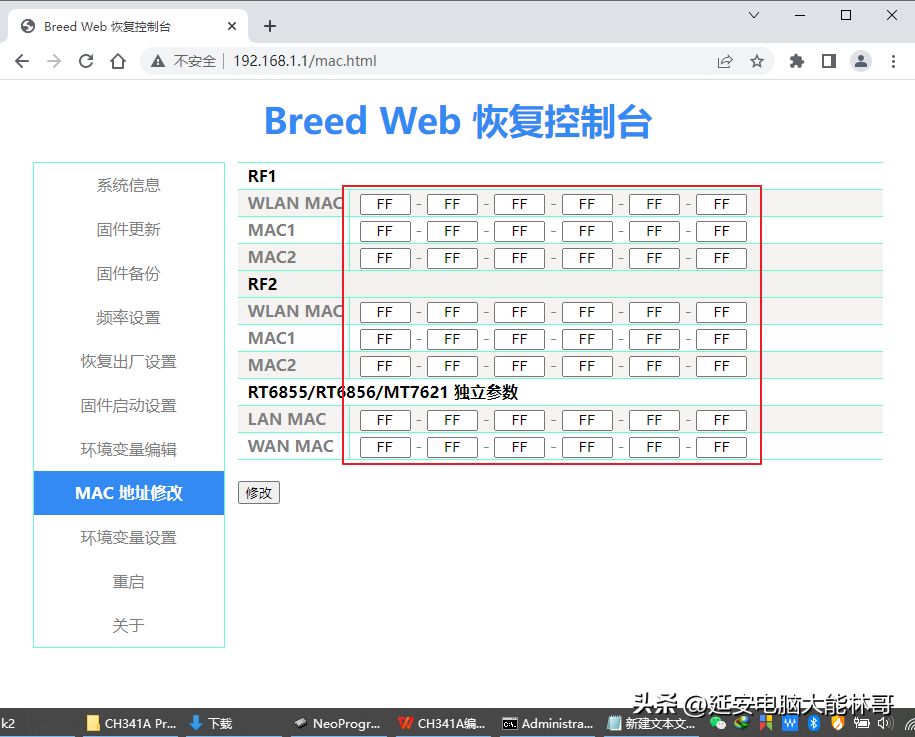Open 下载 taskbar item
The image size is (915, 737).
[x=211, y=724]
